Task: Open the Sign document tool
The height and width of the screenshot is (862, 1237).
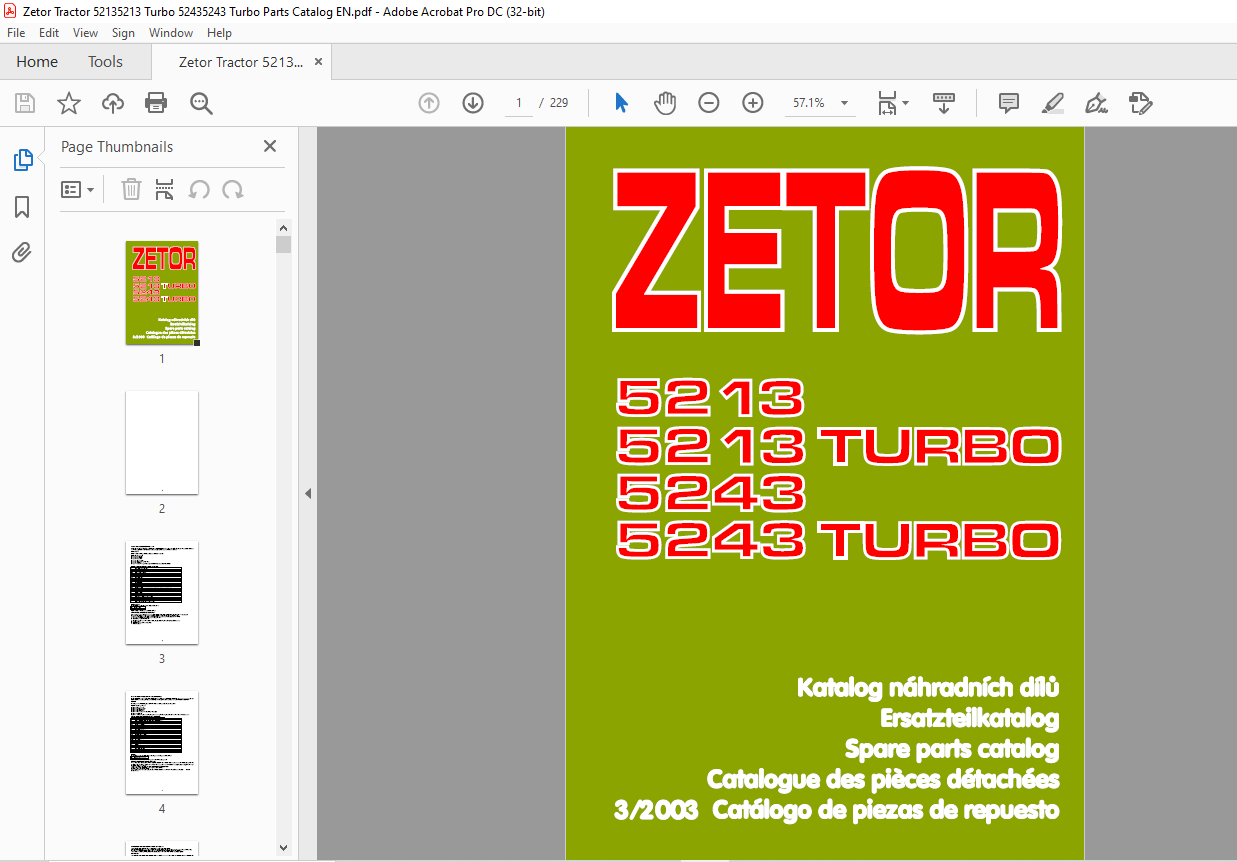Action: 1096,103
